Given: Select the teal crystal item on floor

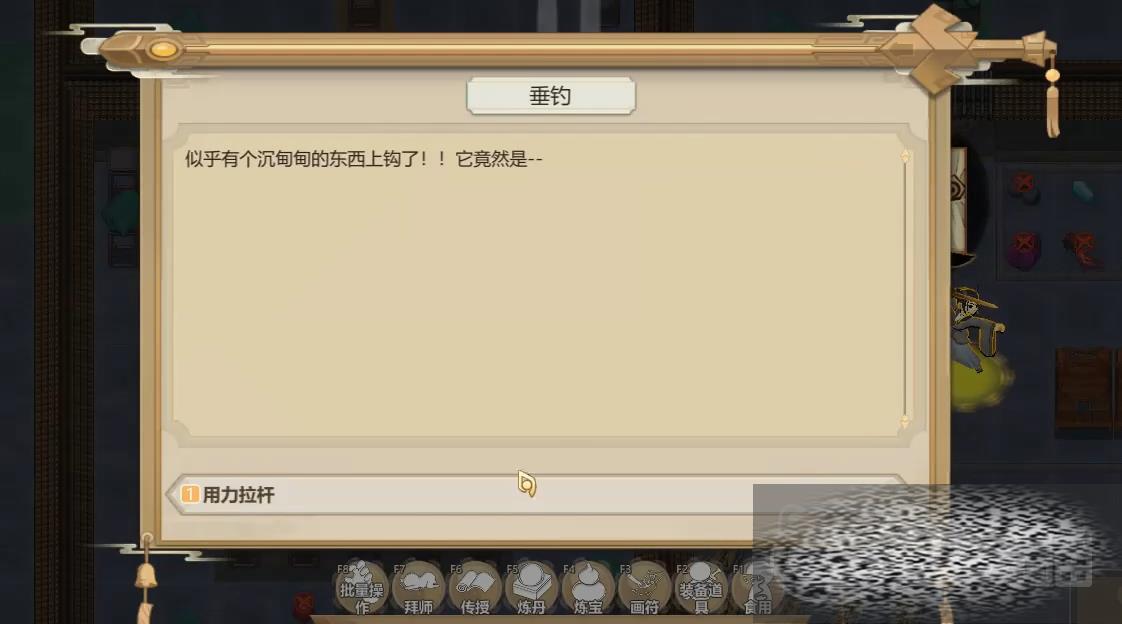Looking at the screenshot, I should click(1082, 191).
